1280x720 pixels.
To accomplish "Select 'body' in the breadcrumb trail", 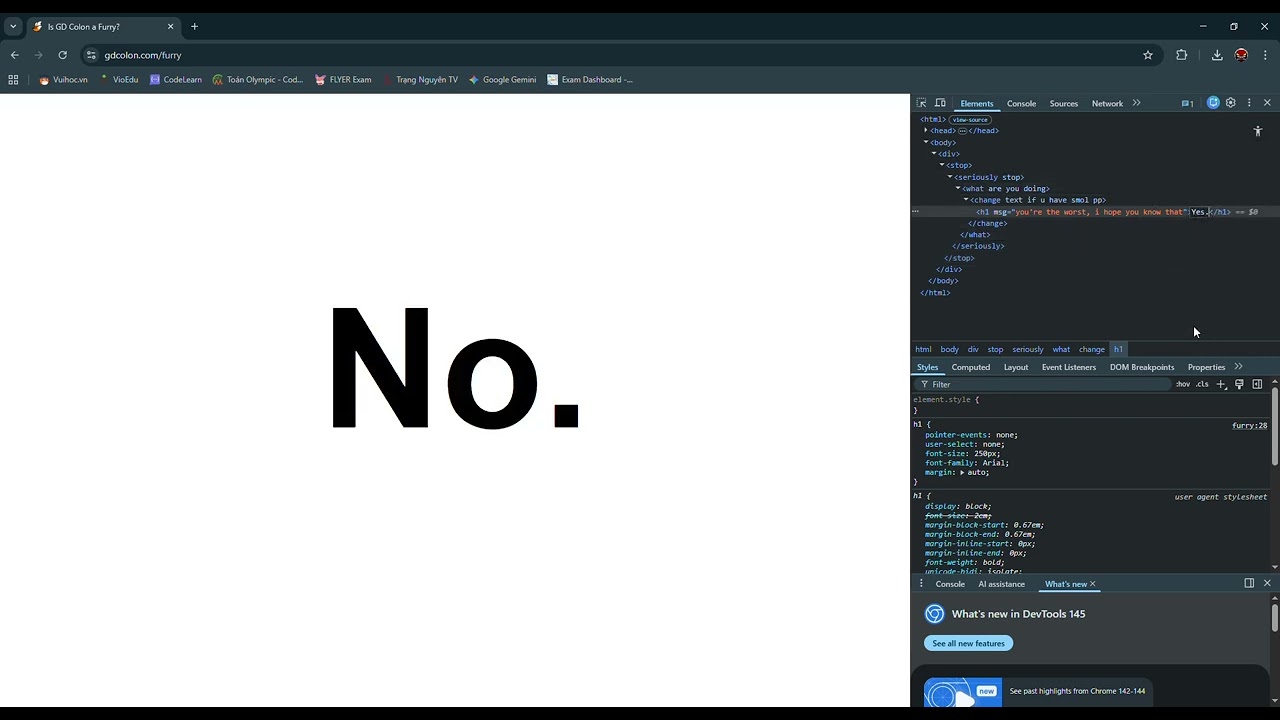I will 949,349.
